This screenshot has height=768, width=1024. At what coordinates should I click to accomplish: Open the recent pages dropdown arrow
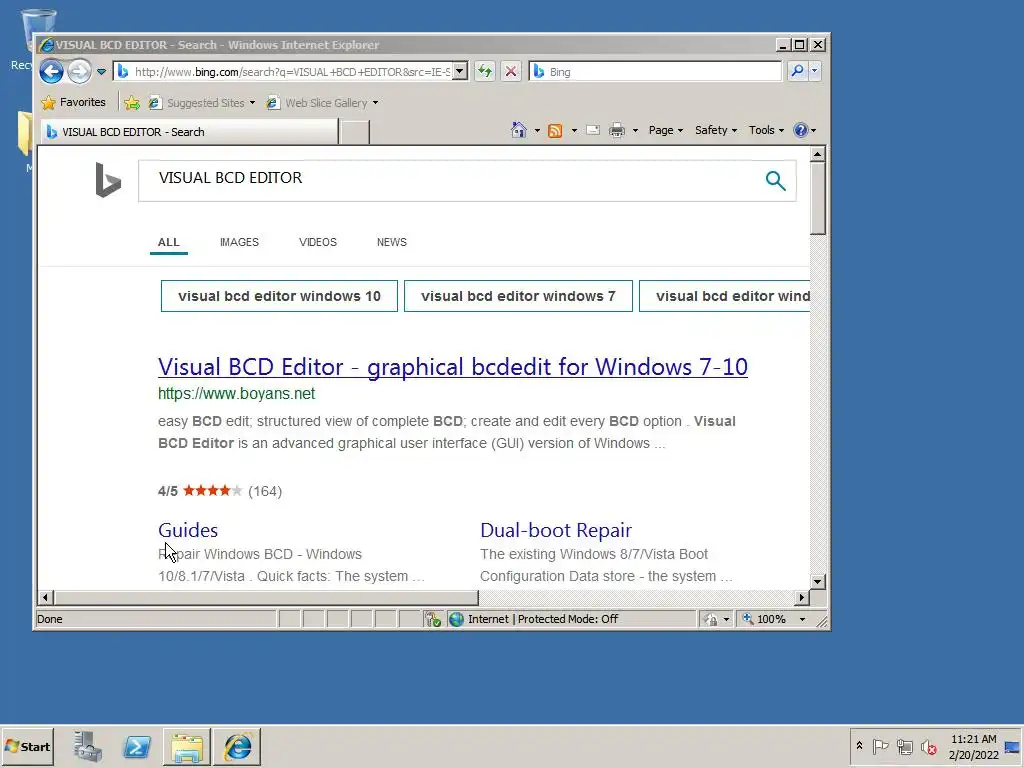tap(101, 72)
